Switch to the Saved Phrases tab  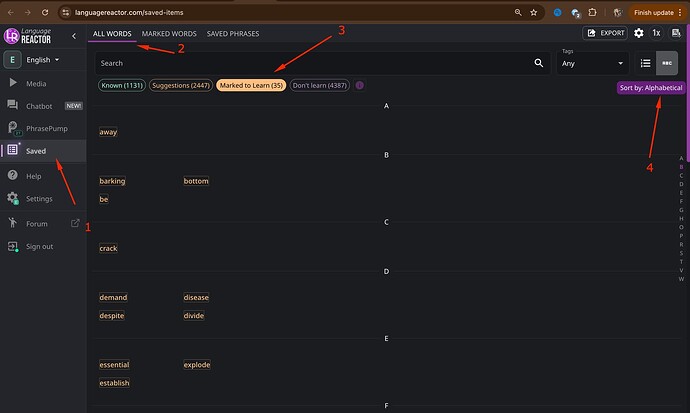point(233,33)
